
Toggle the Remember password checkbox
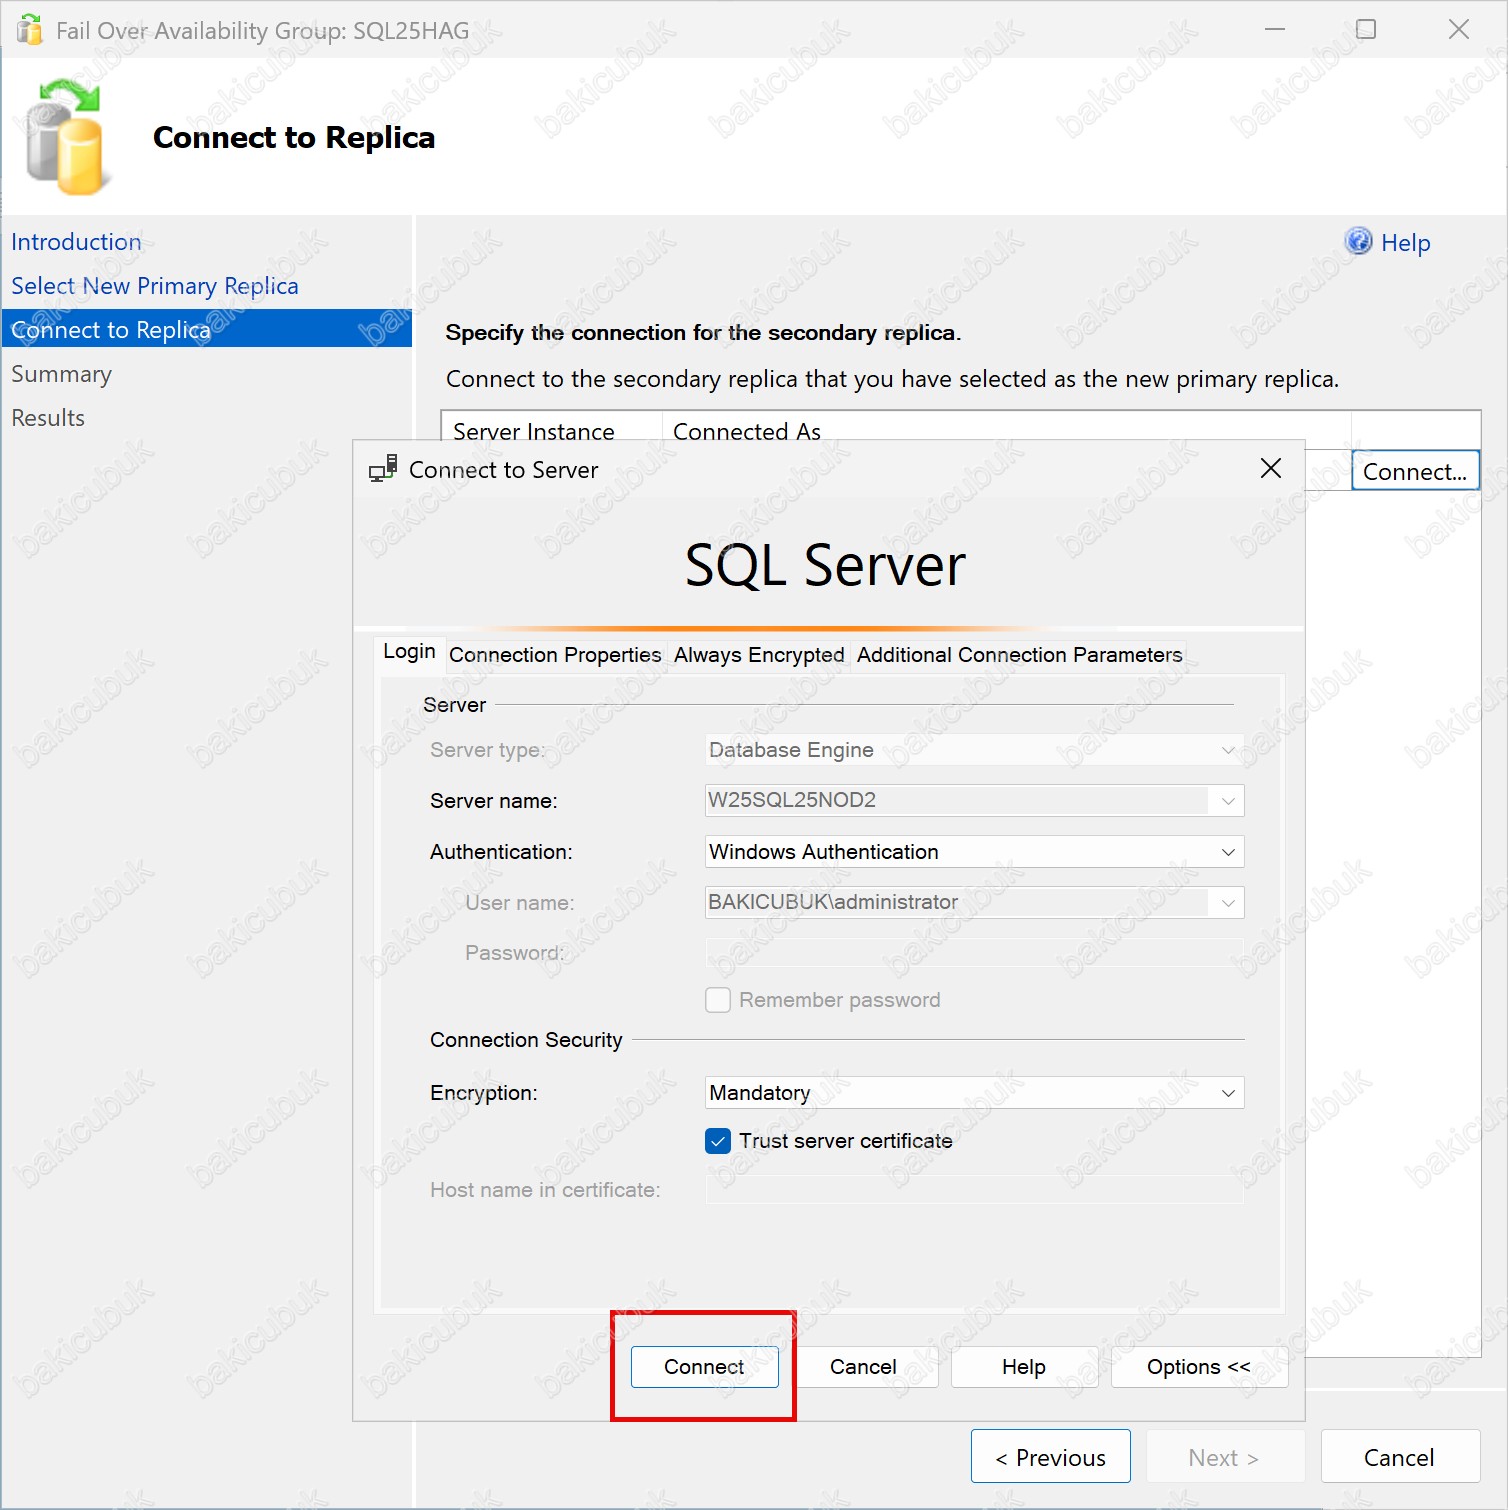[718, 1000]
